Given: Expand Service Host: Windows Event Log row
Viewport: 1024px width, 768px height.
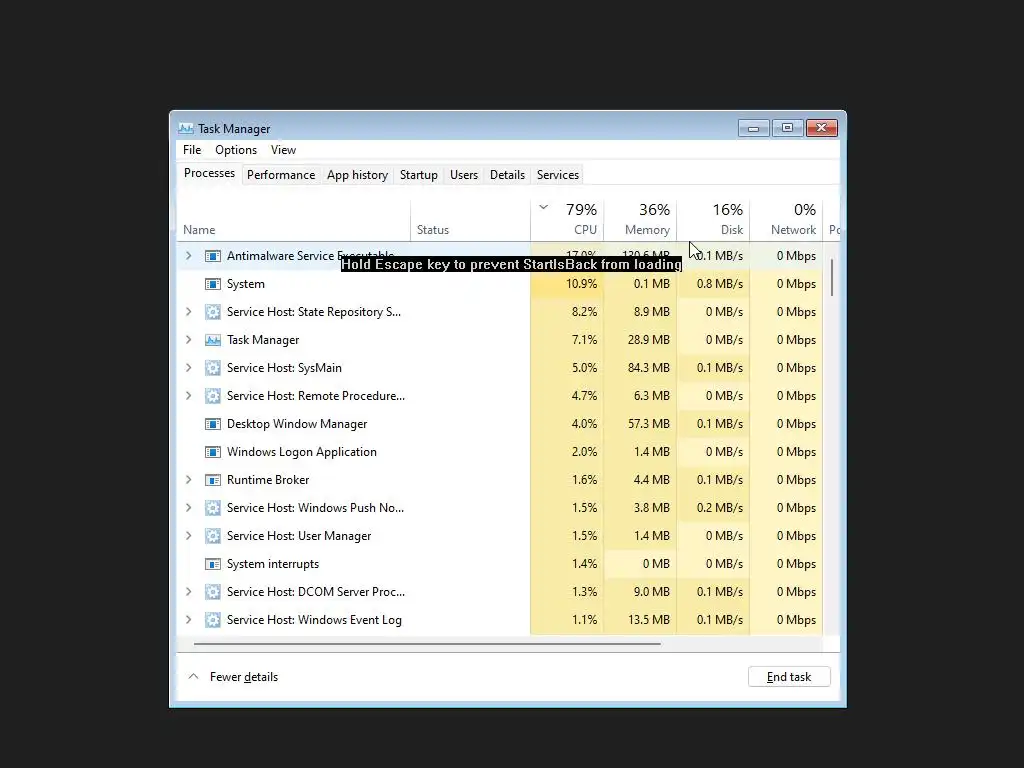Looking at the screenshot, I should click(x=189, y=620).
